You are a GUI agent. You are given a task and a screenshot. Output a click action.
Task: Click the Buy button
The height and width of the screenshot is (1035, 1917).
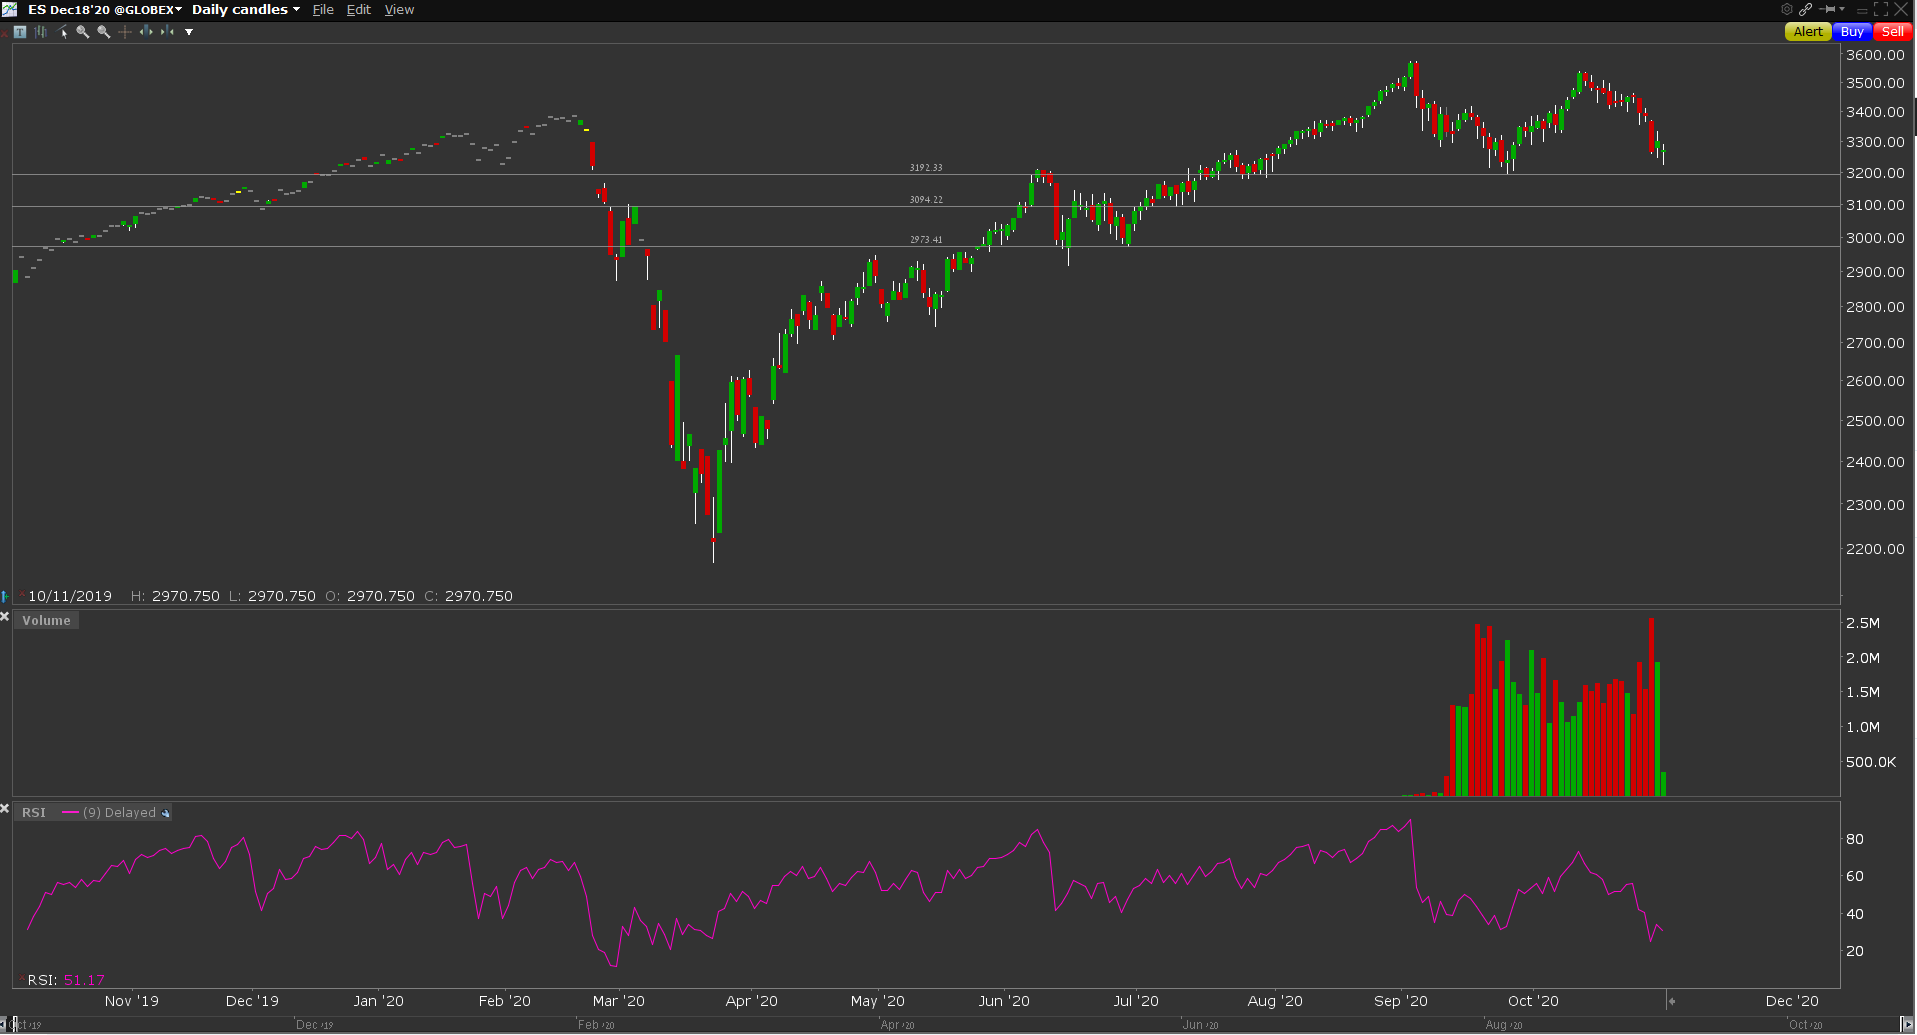tap(1852, 32)
